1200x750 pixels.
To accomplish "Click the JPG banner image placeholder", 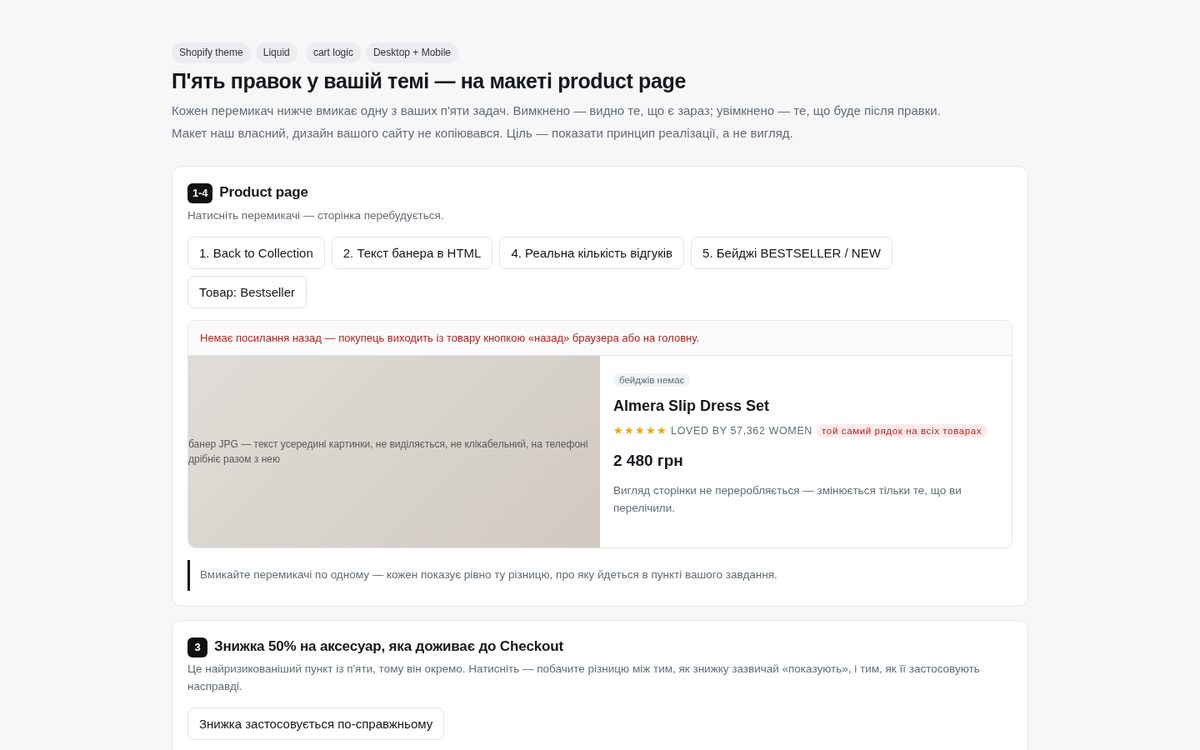I will click(394, 452).
